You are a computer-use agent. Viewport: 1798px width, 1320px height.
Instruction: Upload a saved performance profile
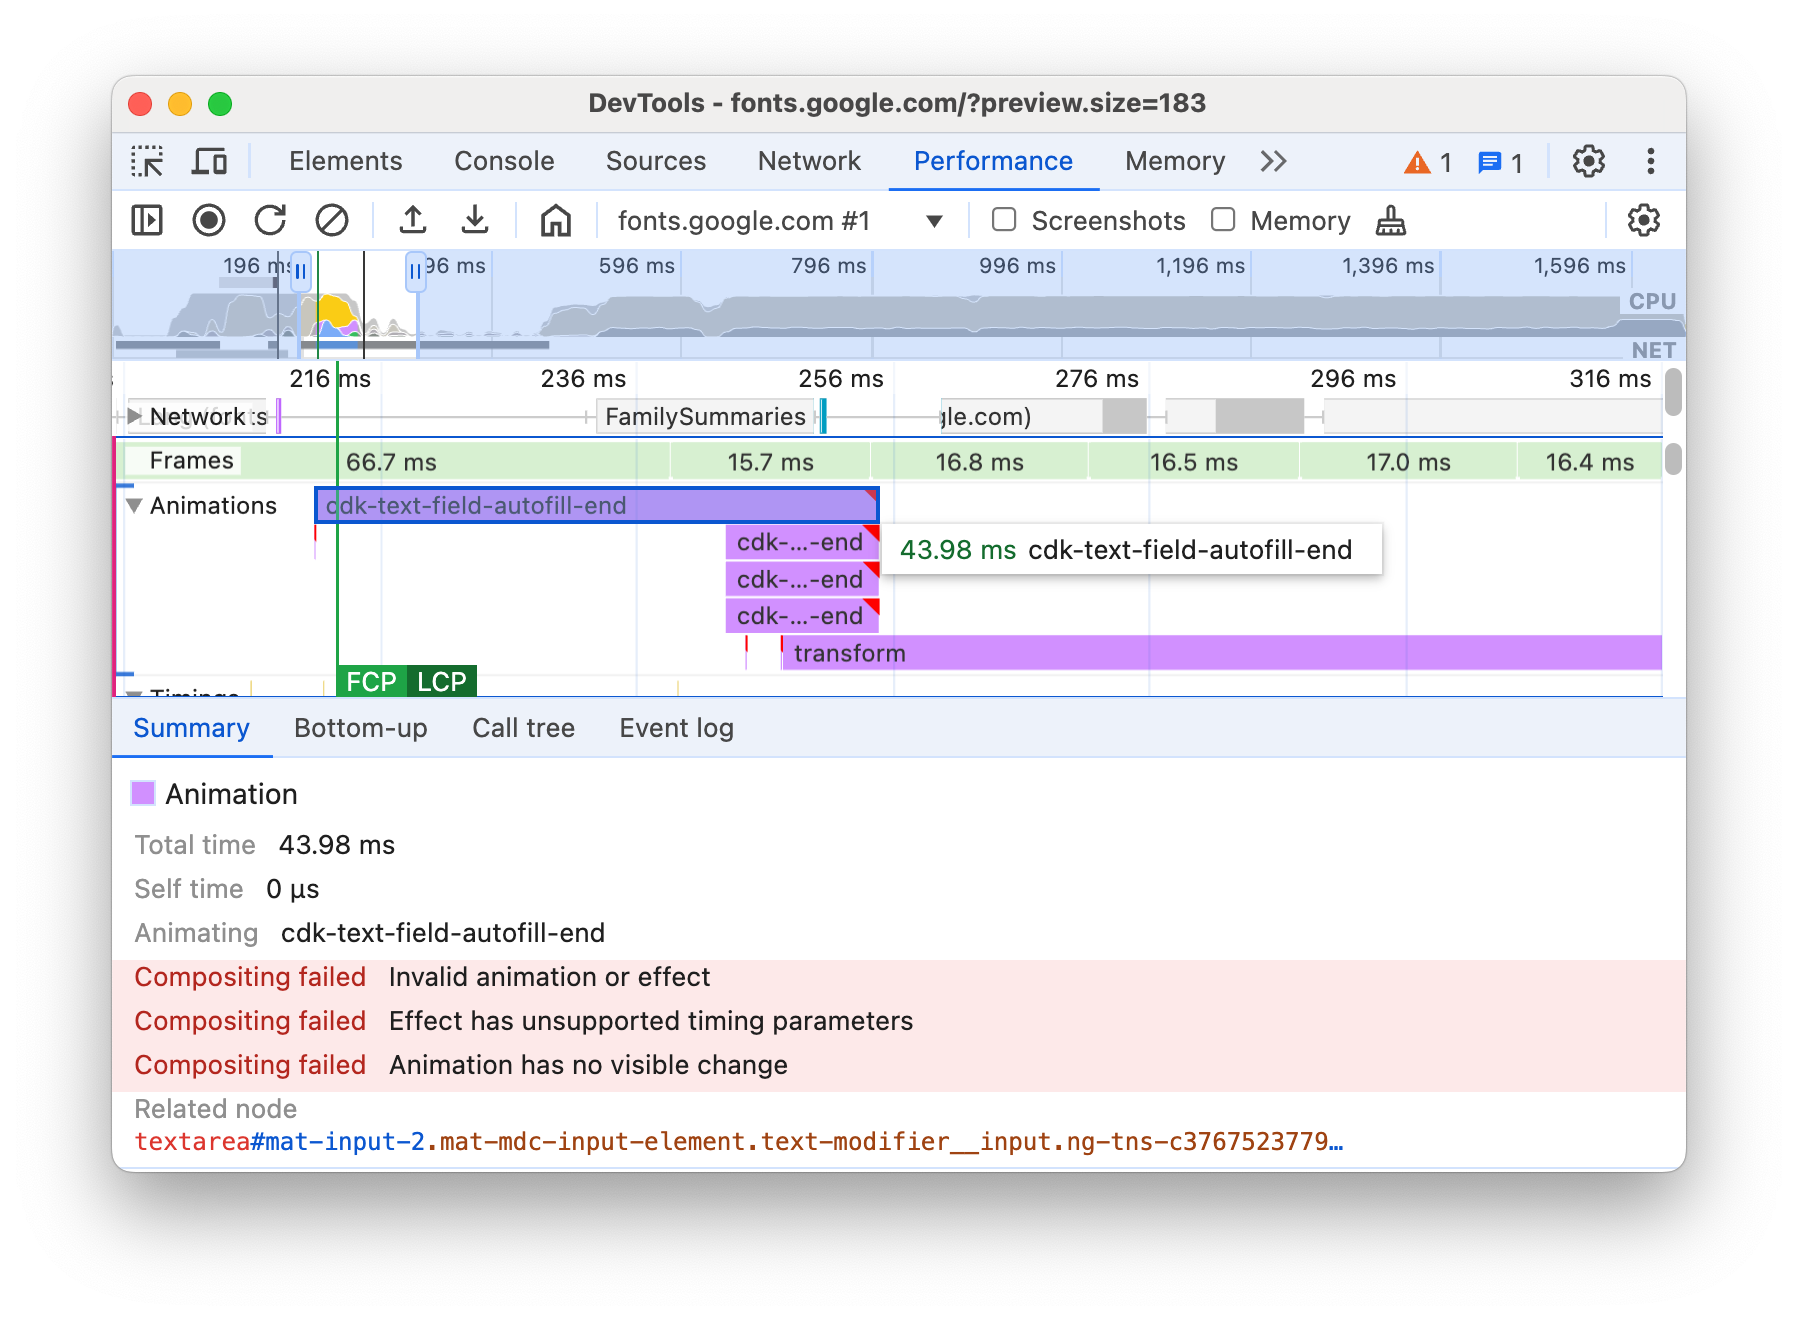(x=413, y=220)
